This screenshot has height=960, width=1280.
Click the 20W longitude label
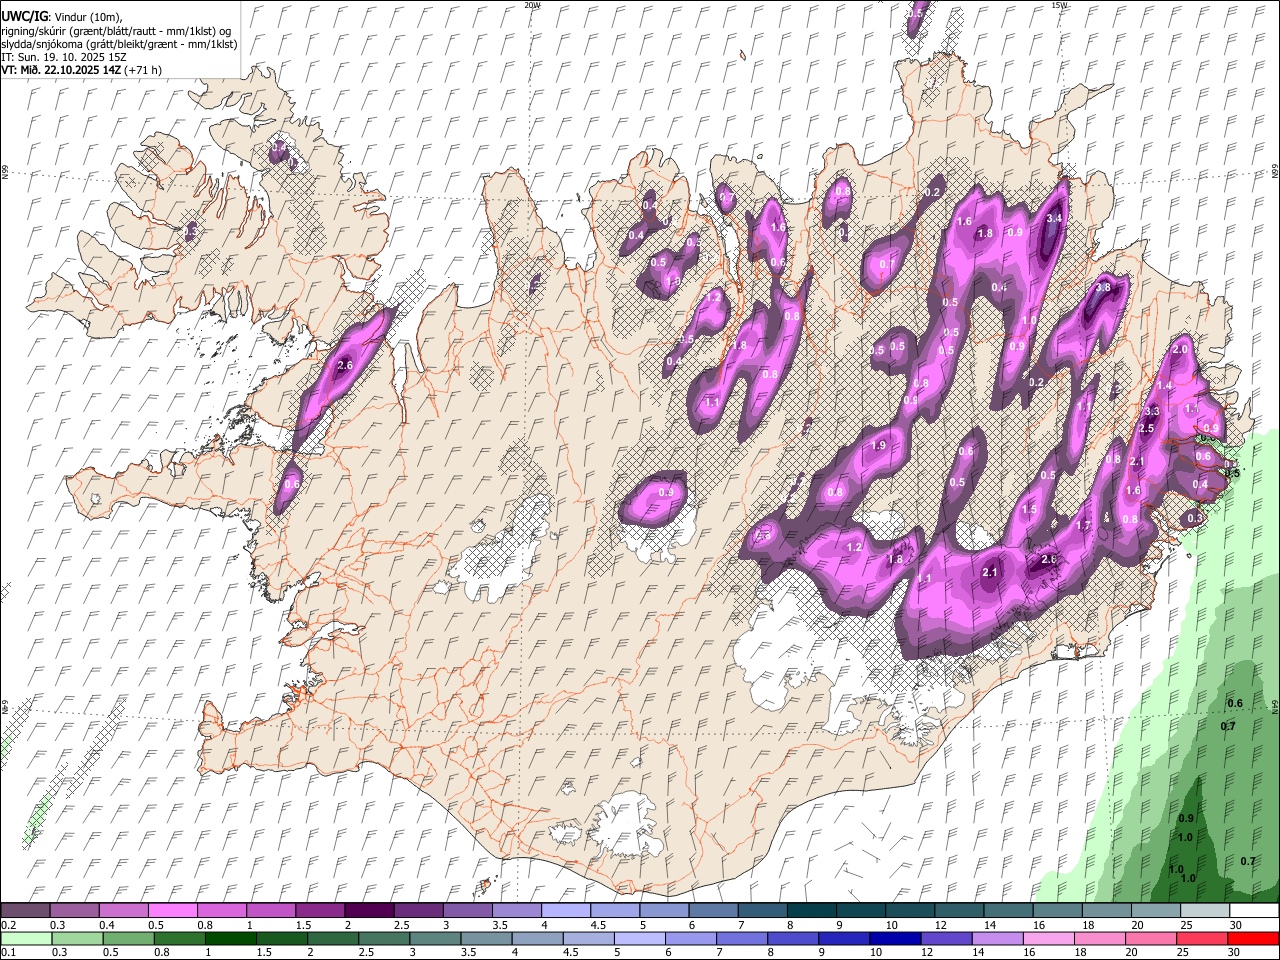tap(532, 5)
